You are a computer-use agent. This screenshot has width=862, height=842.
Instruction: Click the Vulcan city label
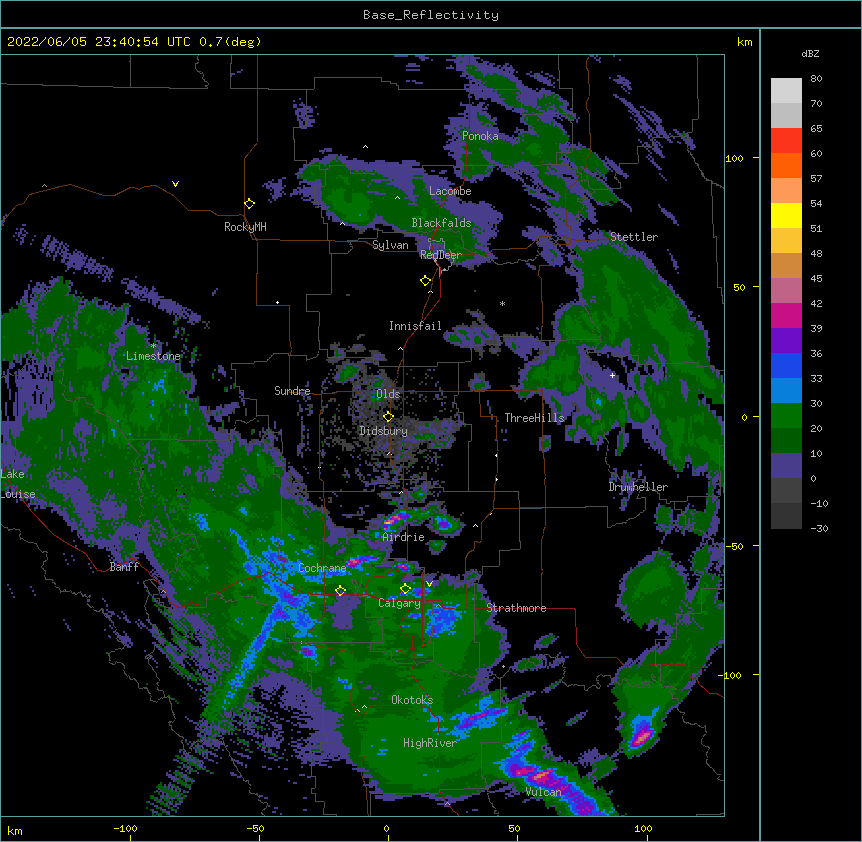click(x=543, y=792)
